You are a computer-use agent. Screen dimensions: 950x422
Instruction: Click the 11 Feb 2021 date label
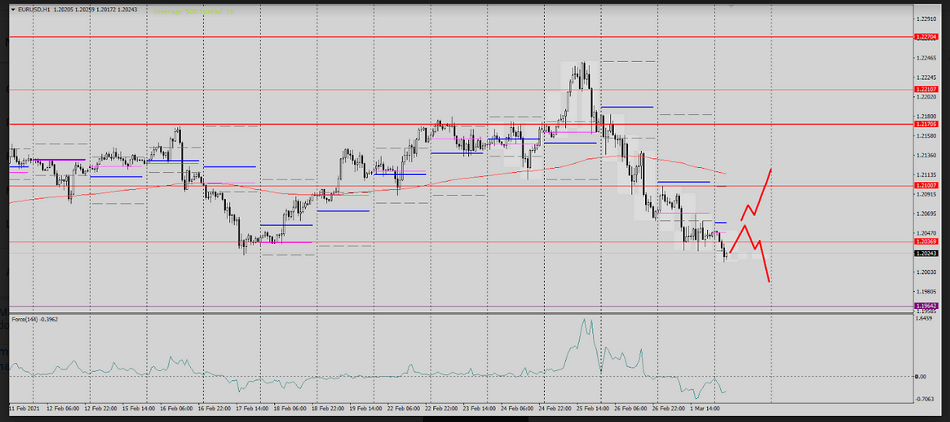coord(24,408)
